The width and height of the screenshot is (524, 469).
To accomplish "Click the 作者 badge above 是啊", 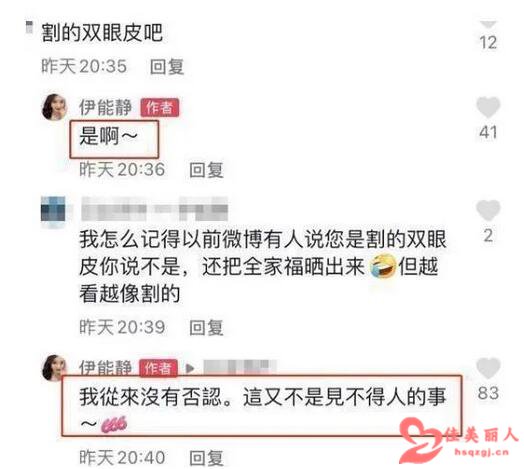I will click(159, 108).
